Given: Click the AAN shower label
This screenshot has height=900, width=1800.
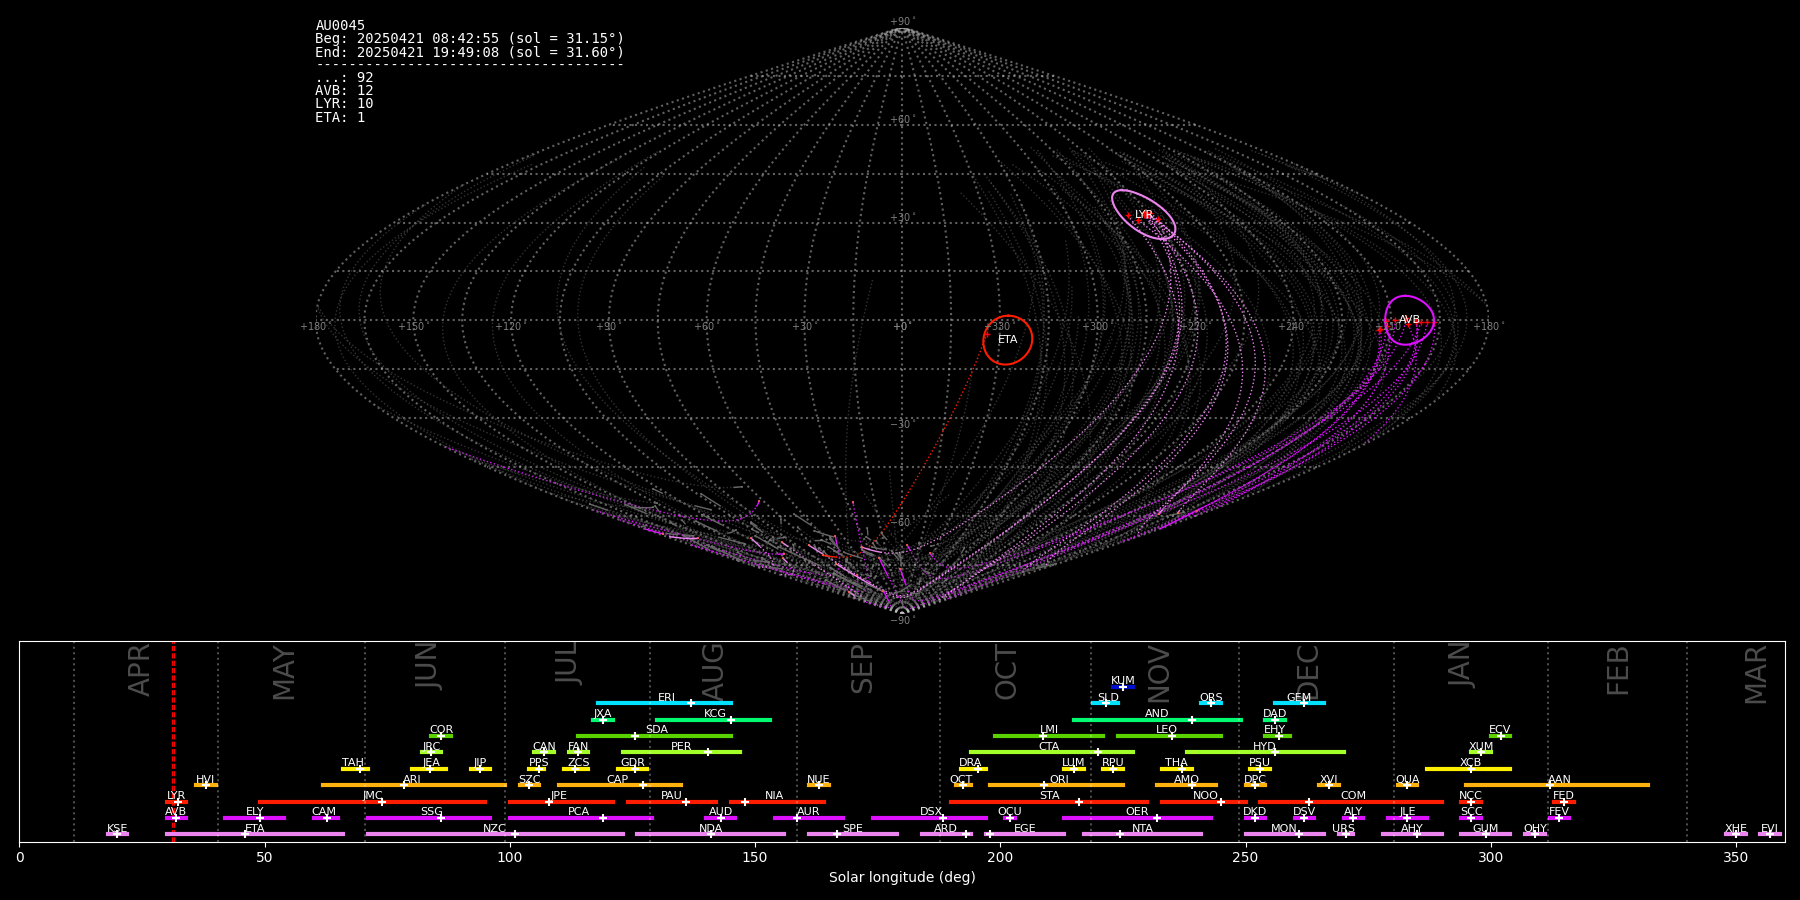Looking at the screenshot, I should [1559, 780].
